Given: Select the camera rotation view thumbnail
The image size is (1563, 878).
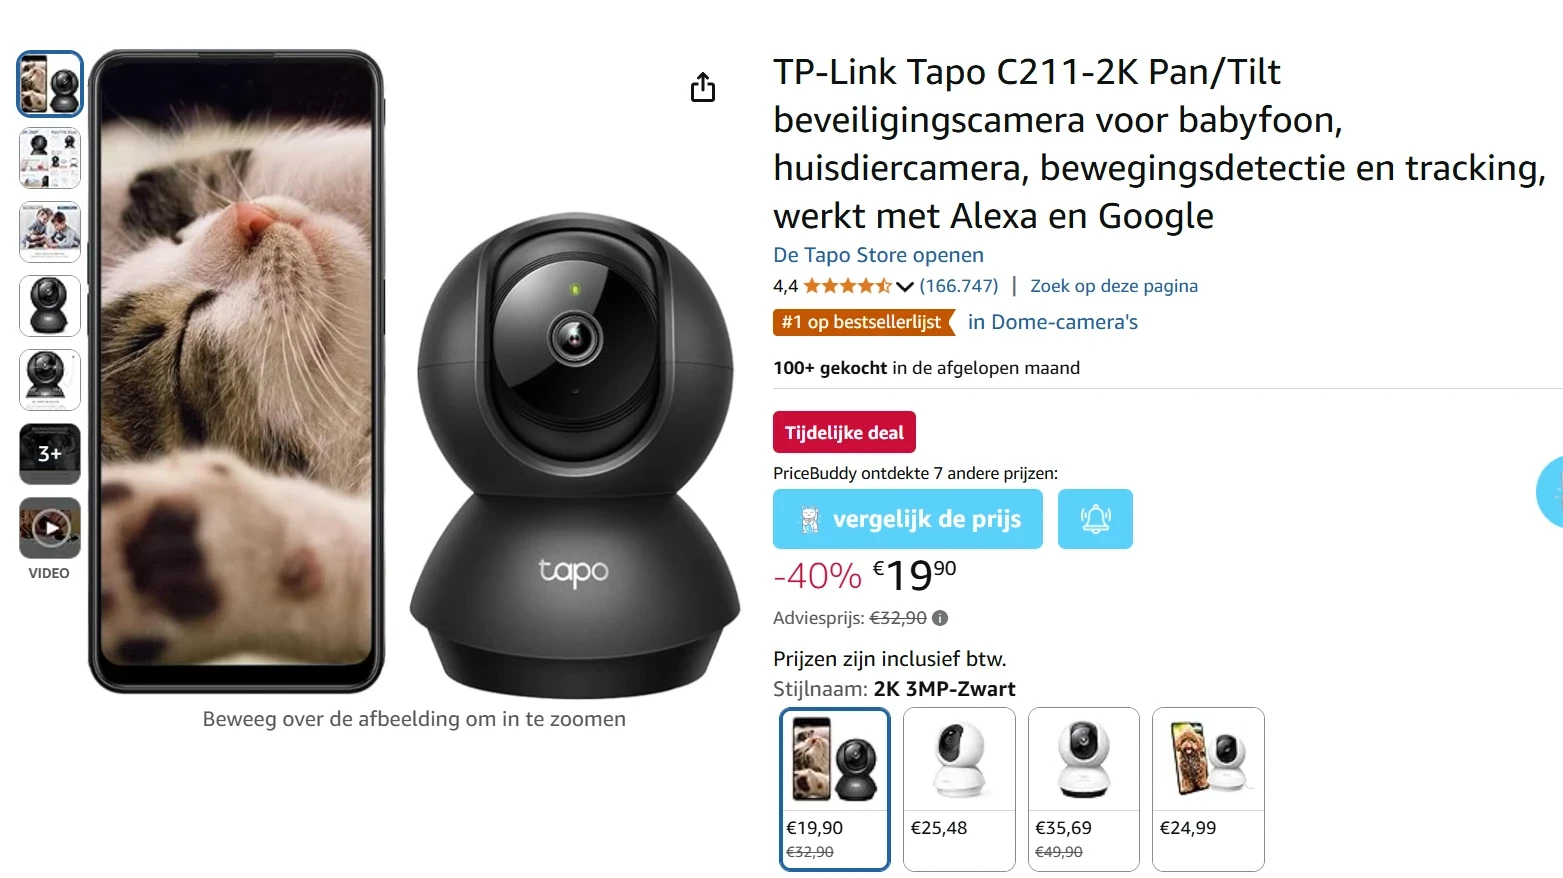Looking at the screenshot, I should pyautogui.click(x=50, y=380).
